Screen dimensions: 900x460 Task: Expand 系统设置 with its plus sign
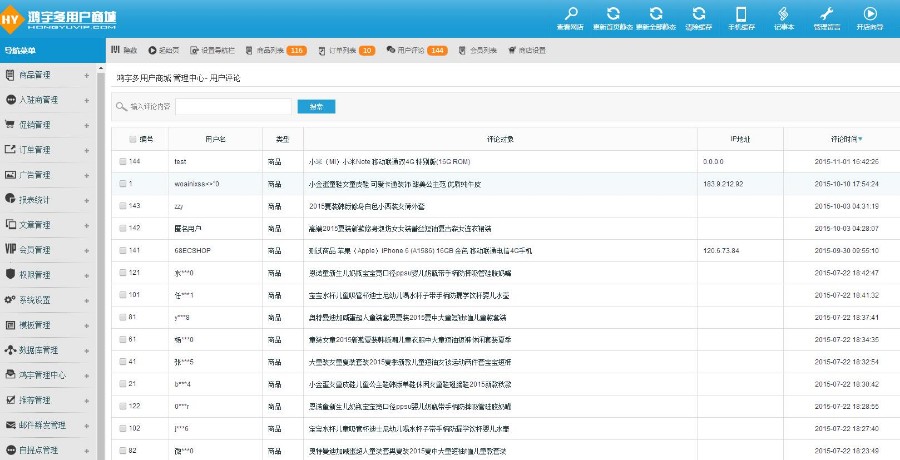pos(87,300)
